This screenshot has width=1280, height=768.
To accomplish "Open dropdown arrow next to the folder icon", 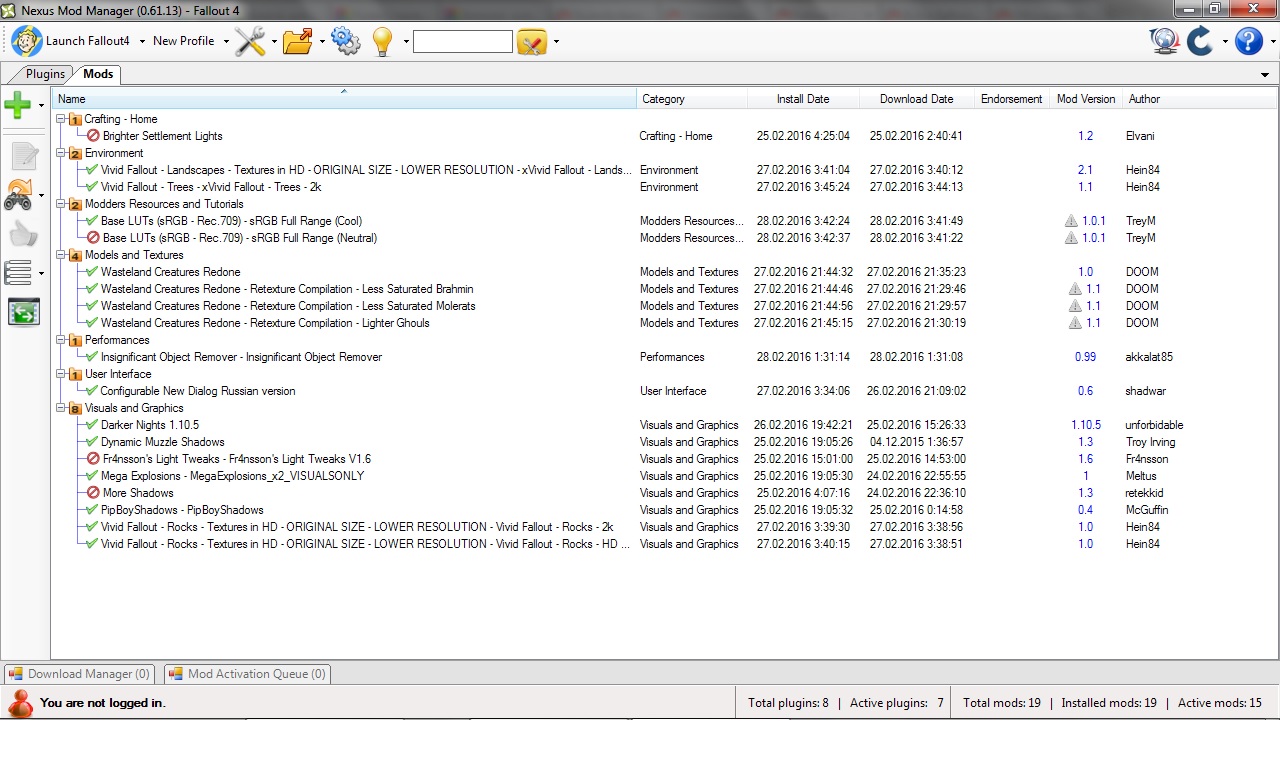I will click(x=322, y=42).
